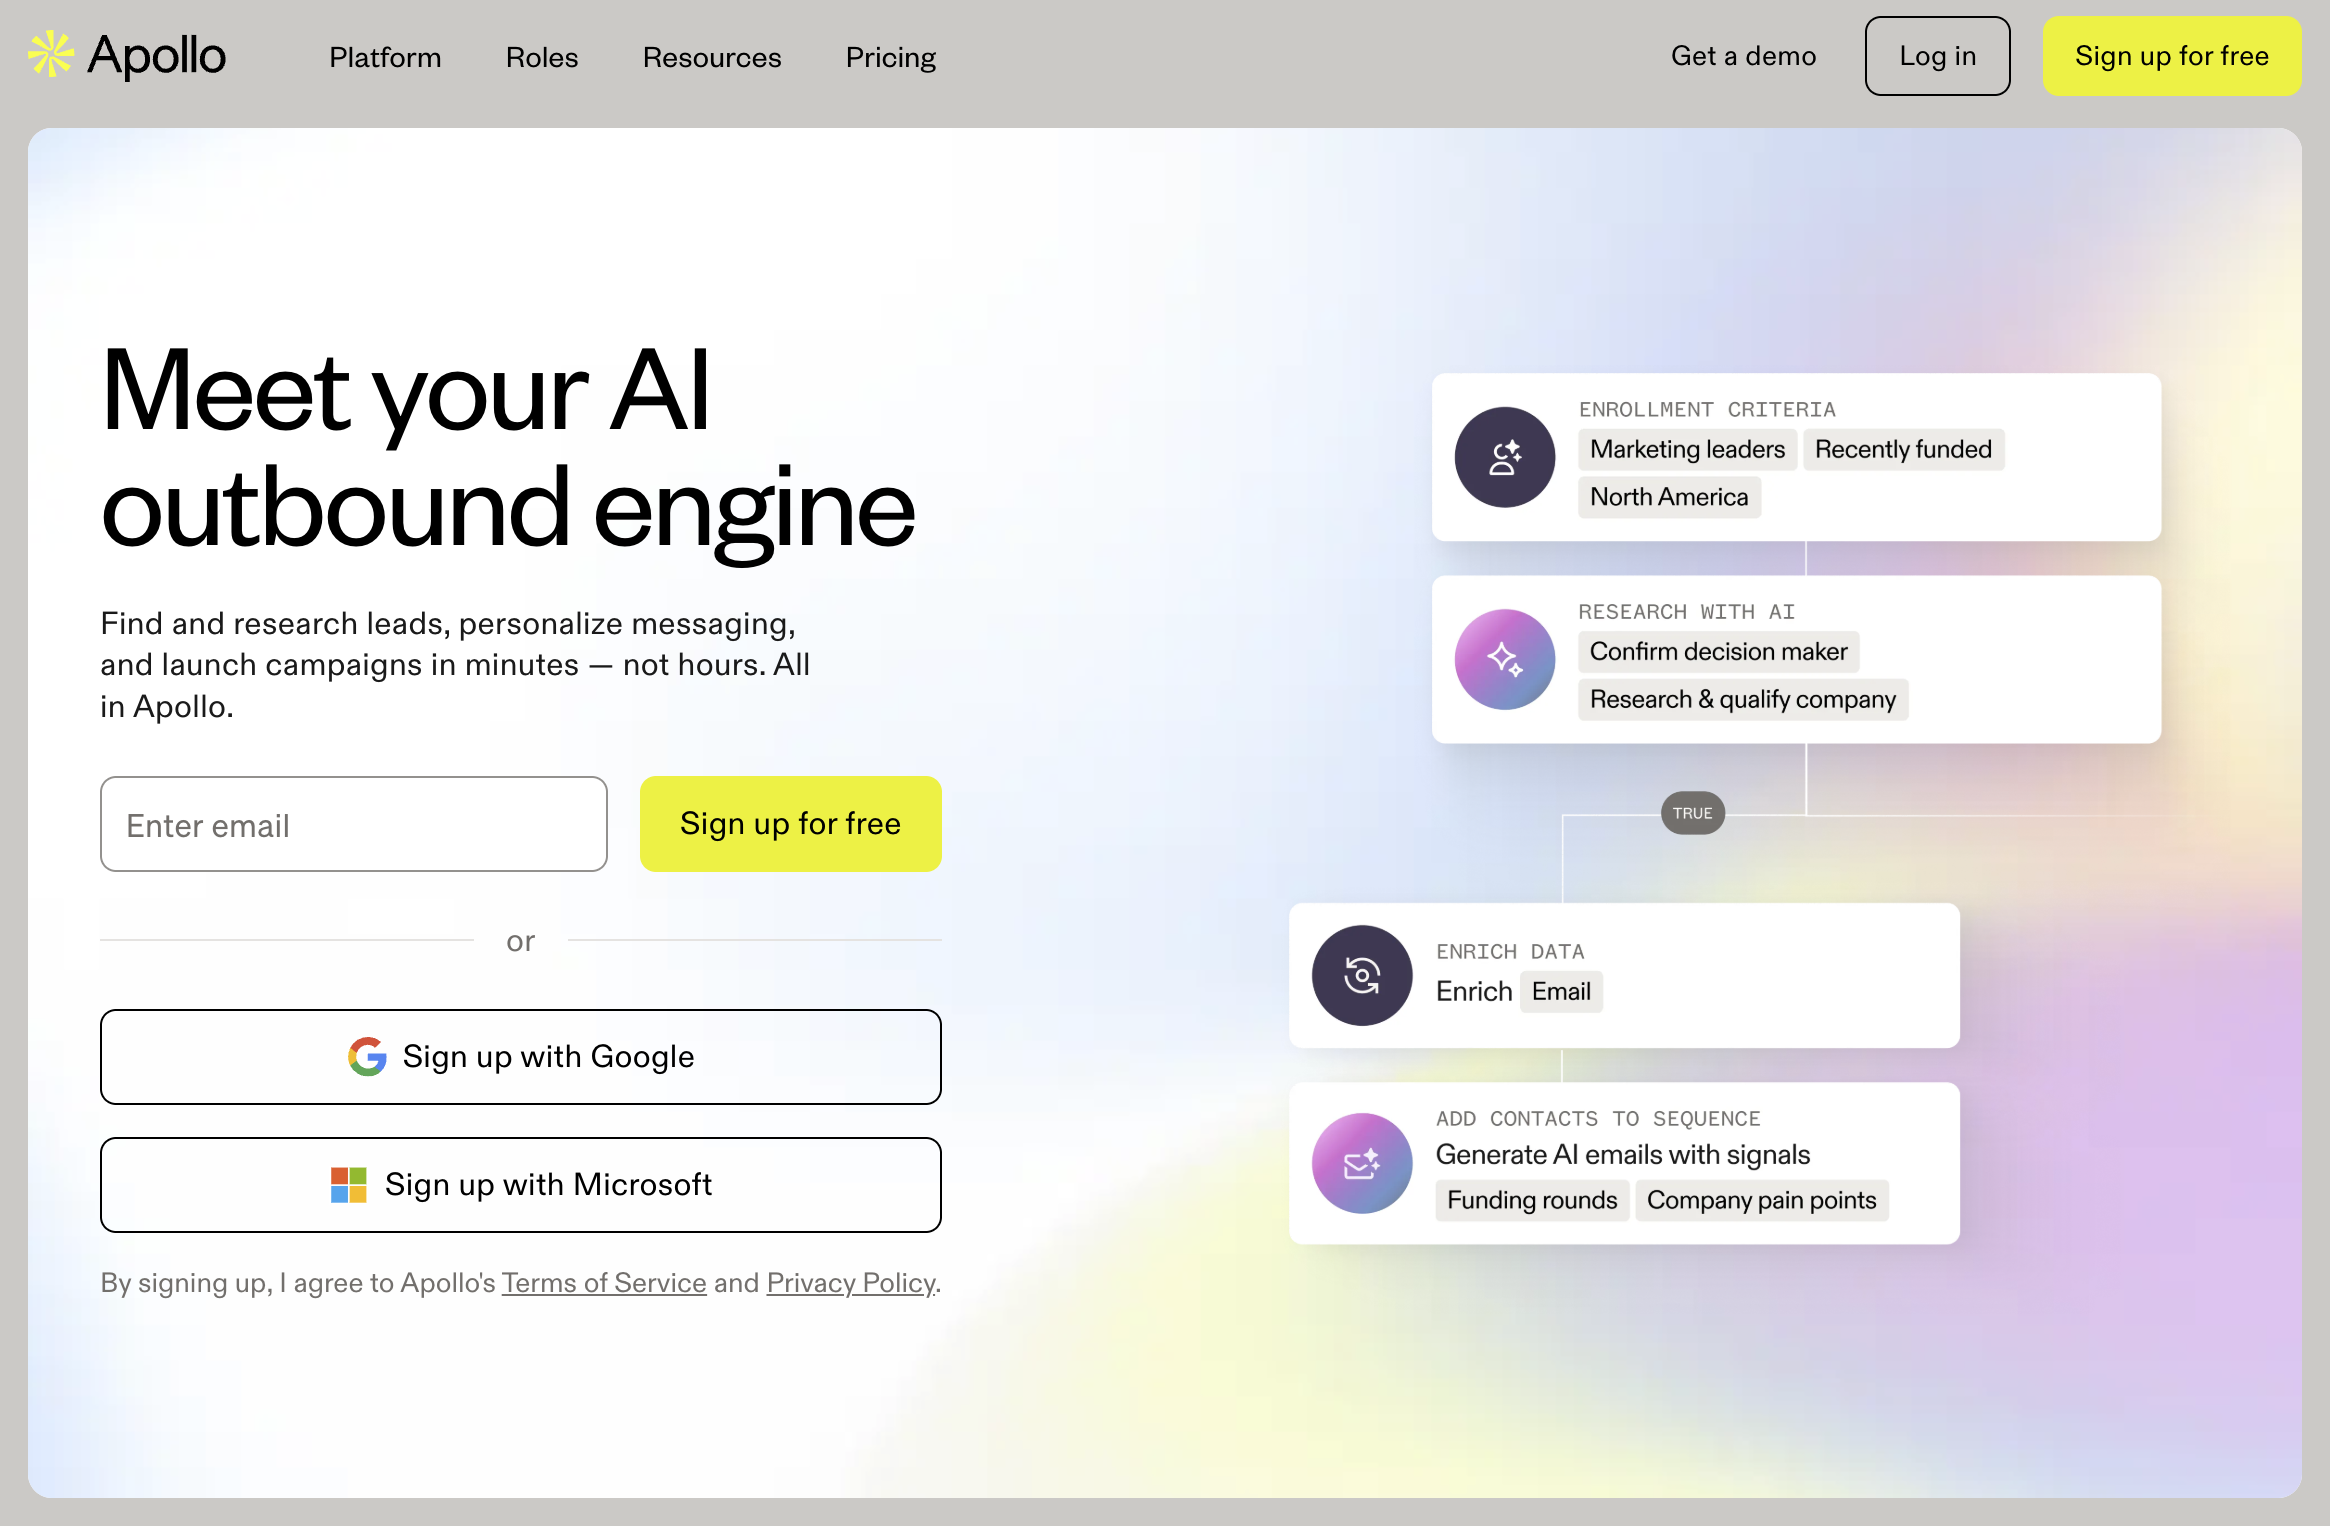The image size is (2330, 1526).
Task: Click the header Sign up for free button
Action: 2171,56
